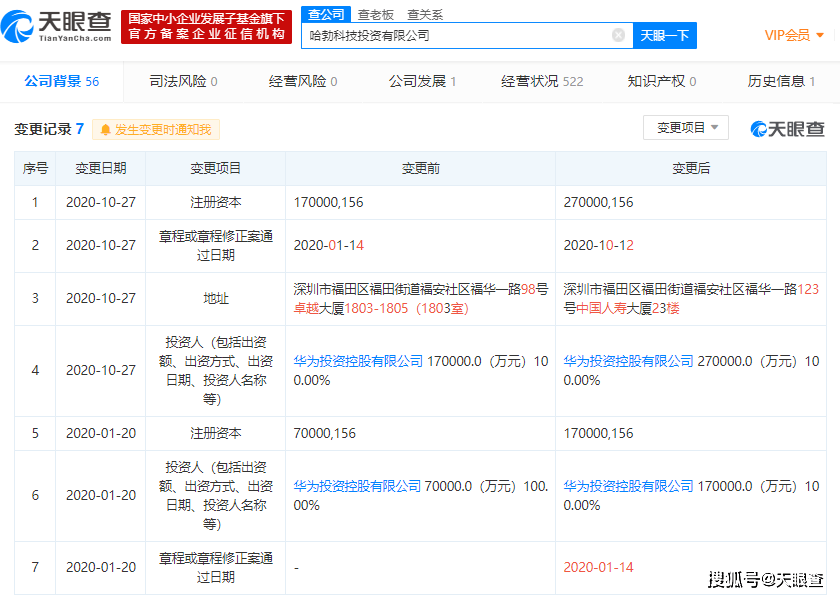The width and height of the screenshot is (840, 597).
Task: Open the 公司发展 tab
Action: click(422, 81)
